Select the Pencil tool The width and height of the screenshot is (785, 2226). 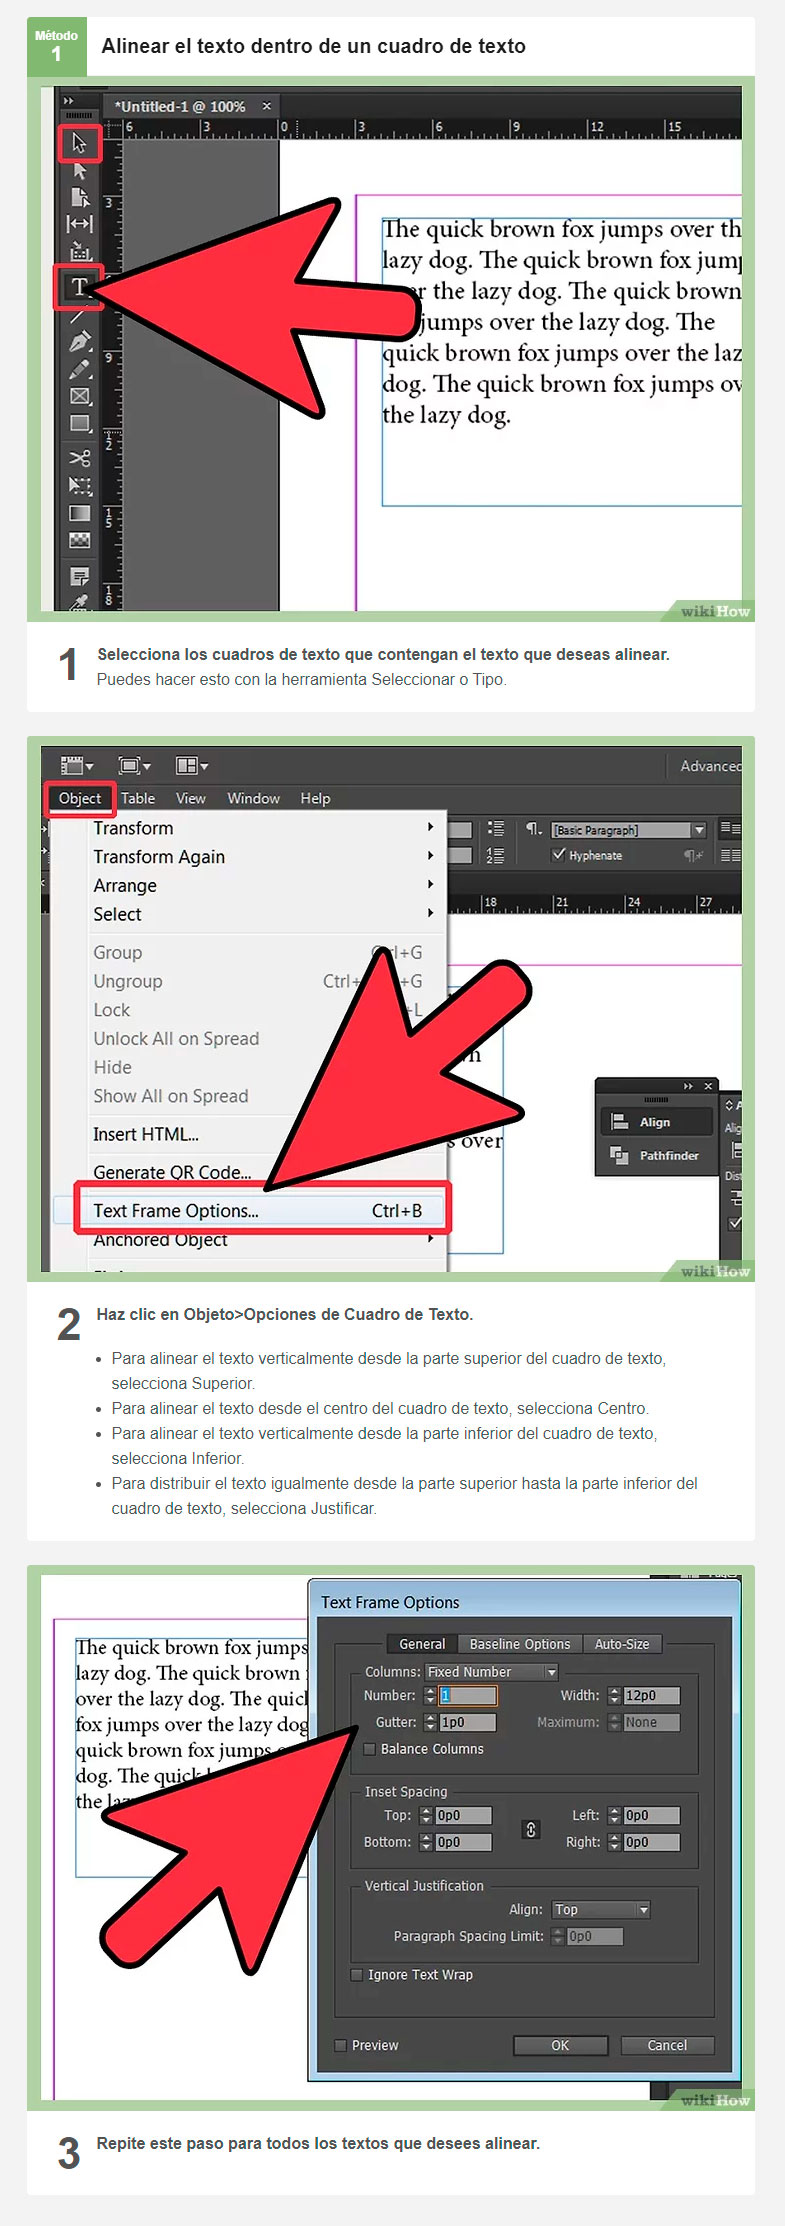(x=80, y=369)
